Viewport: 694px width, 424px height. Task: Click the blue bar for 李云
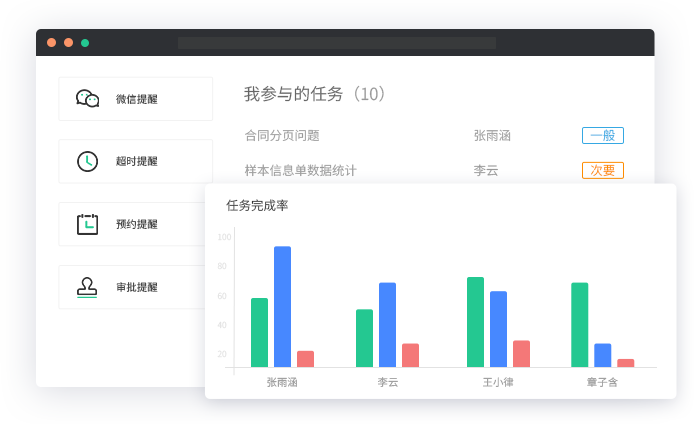point(387,325)
